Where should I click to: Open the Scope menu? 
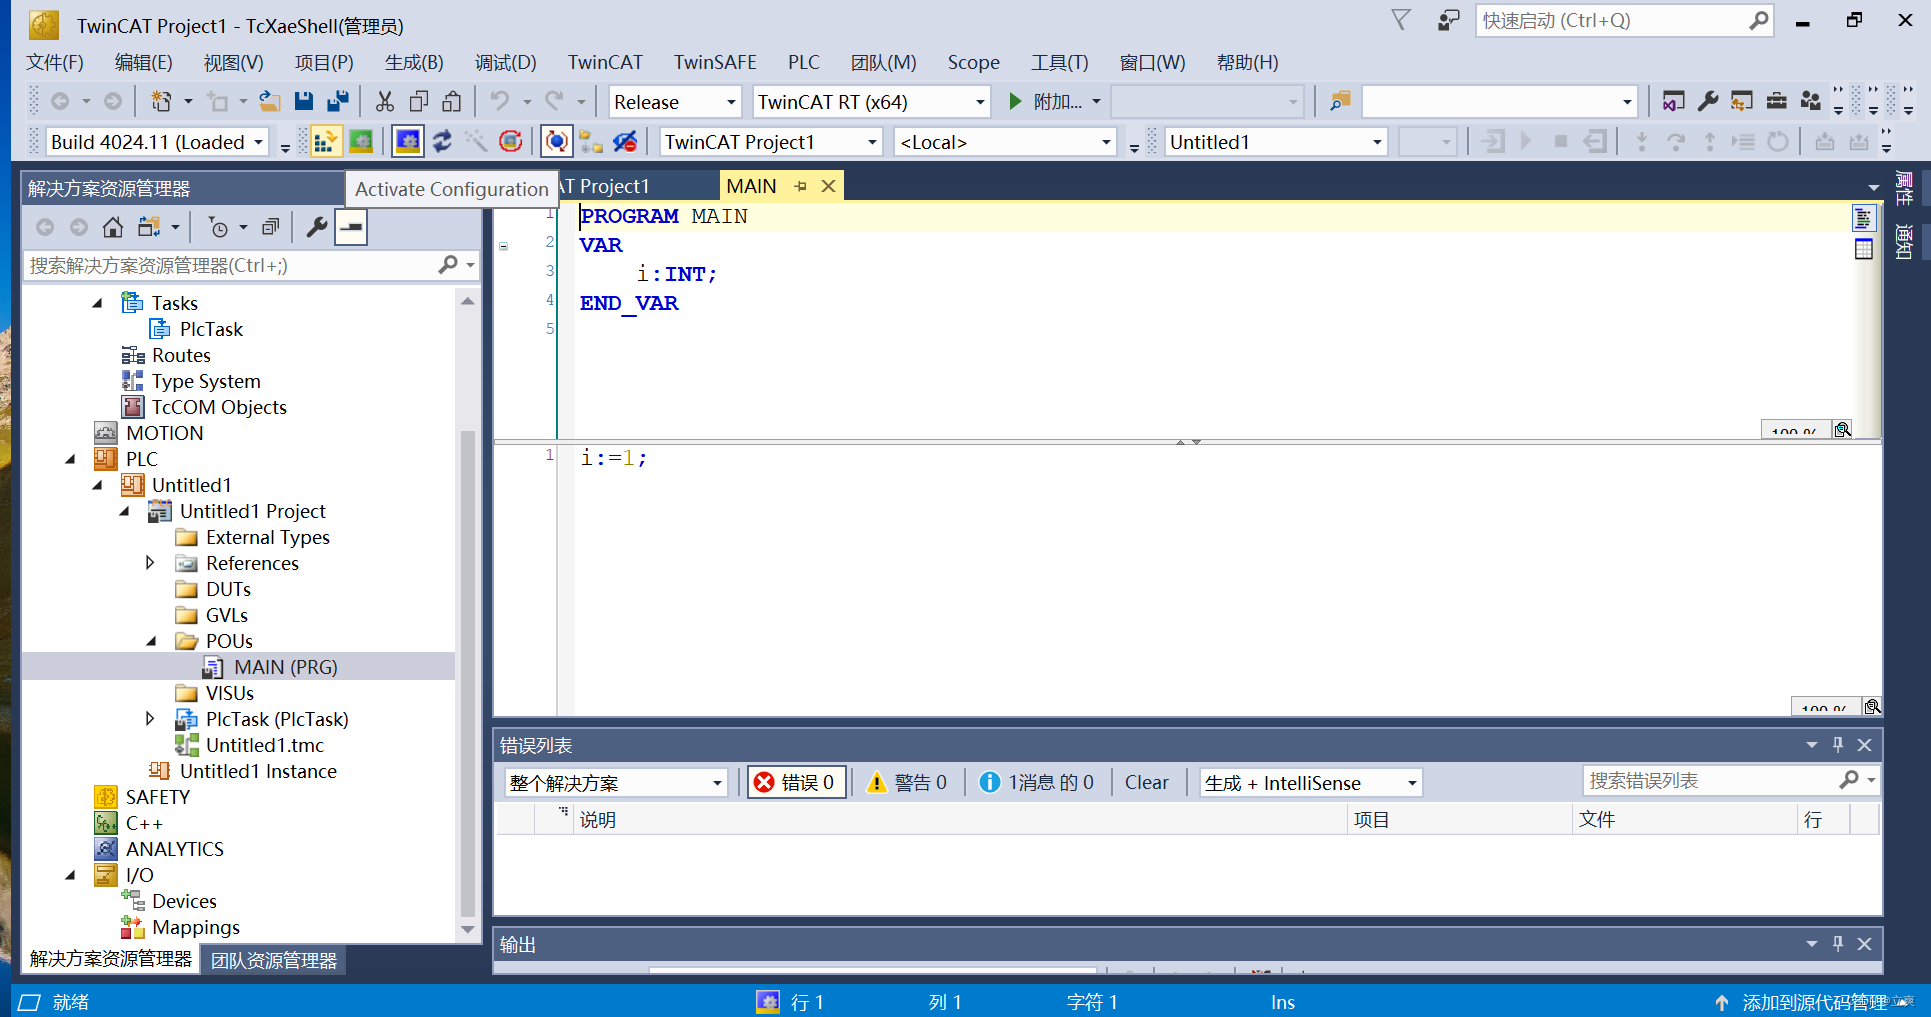(973, 62)
